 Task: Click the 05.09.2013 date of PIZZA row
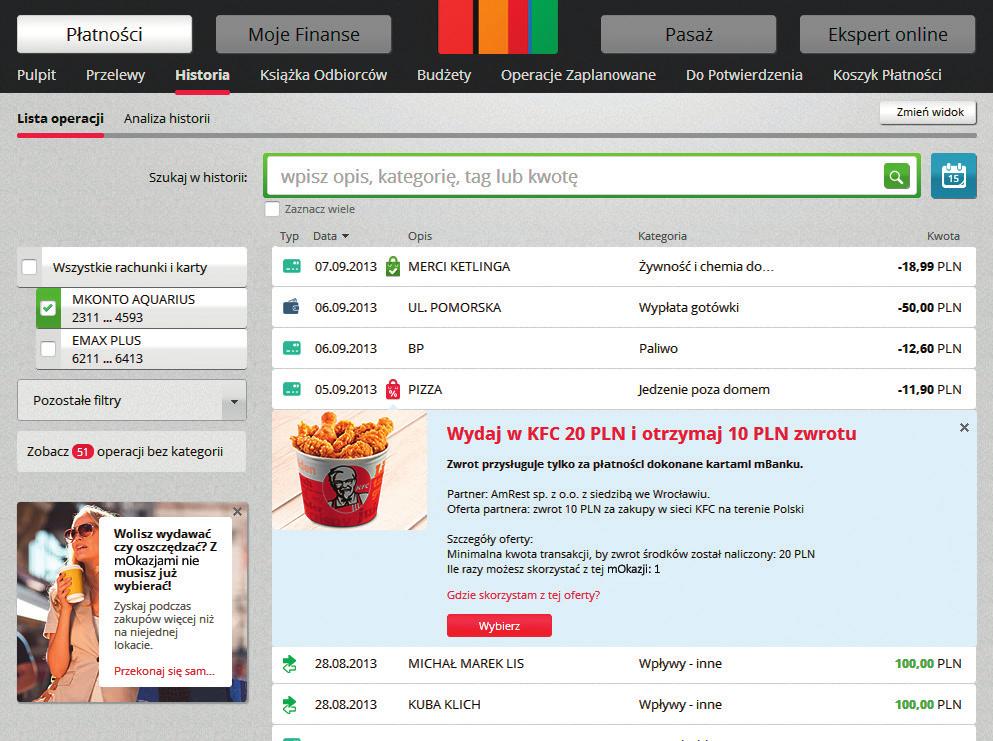click(346, 390)
